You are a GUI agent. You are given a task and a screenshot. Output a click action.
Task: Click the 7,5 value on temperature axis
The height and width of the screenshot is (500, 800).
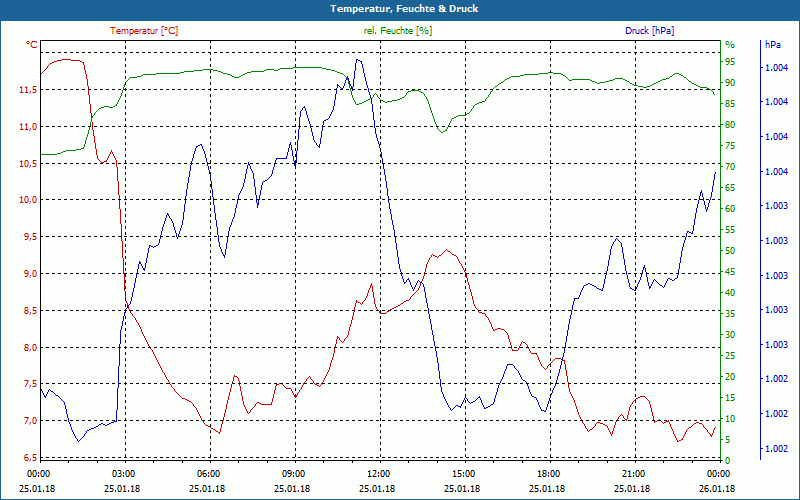30,384
